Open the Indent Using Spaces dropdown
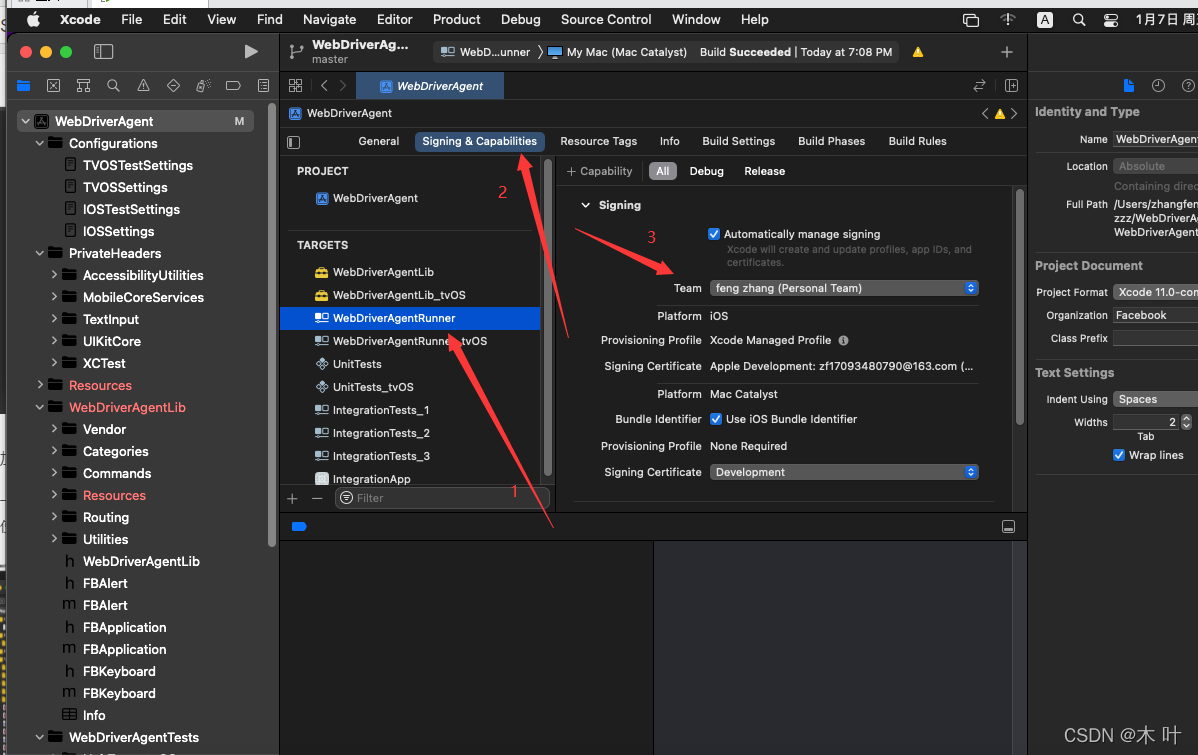The width and height of the screenshot is (1198, 755). tap(1154, 399)
